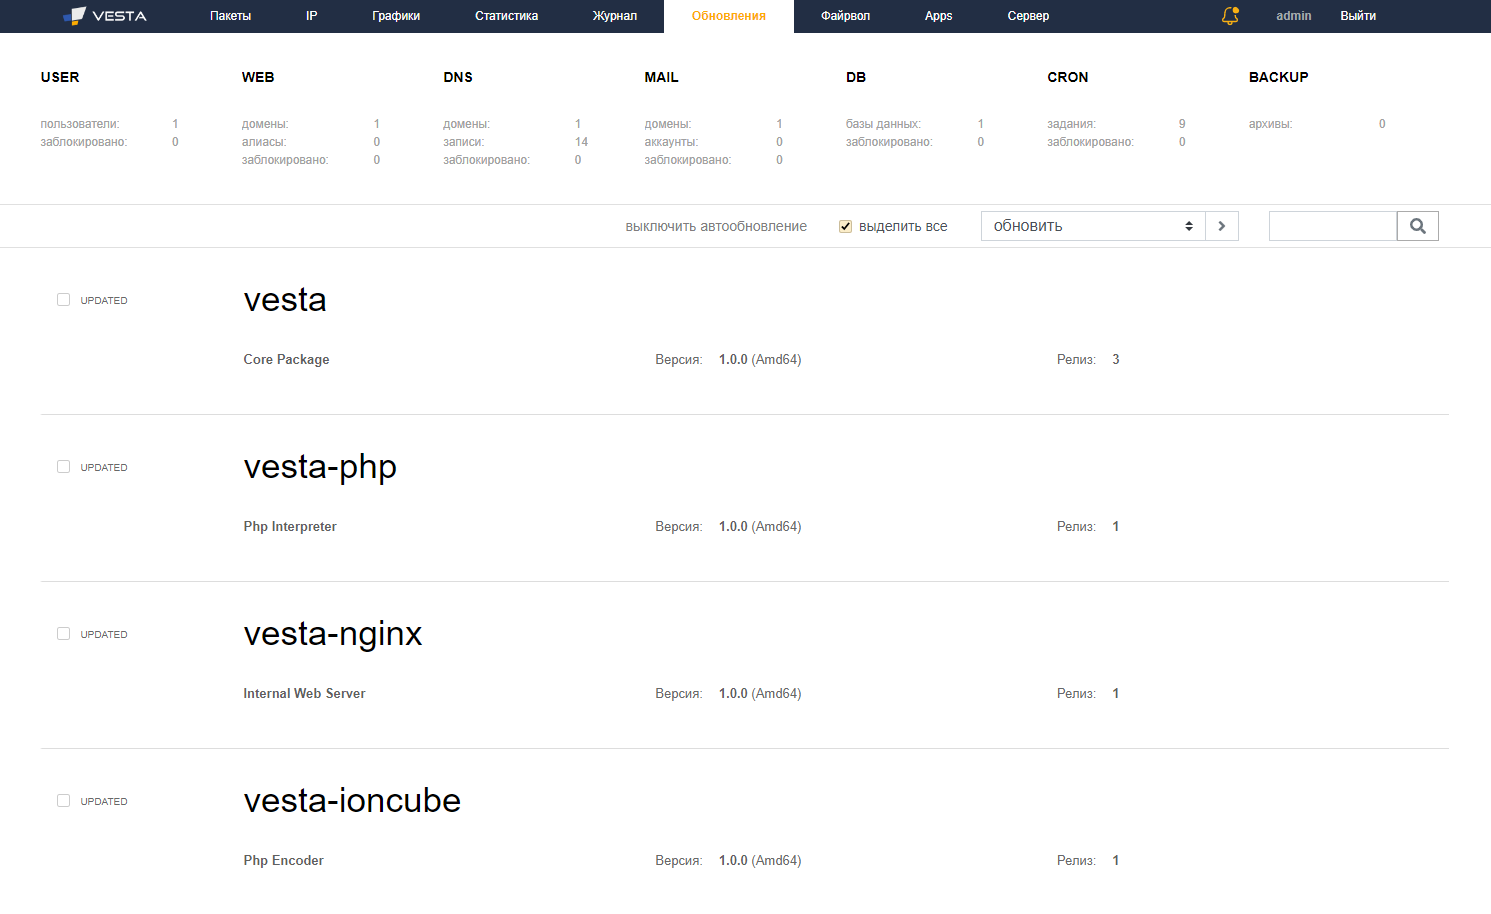Click the Выйти logout button
The height and width of the screenshot is (914, 1491).
pyautogui.click(x=1357, y=16)
